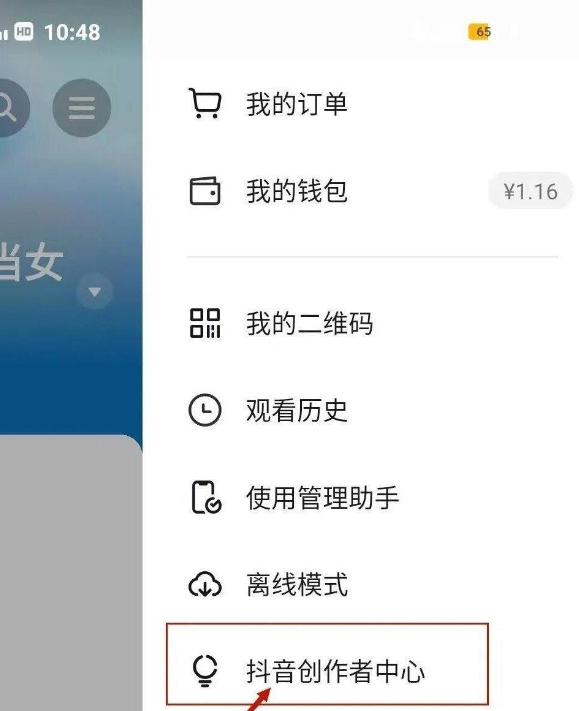Tap the search magnifier icon

click(9, 108)
